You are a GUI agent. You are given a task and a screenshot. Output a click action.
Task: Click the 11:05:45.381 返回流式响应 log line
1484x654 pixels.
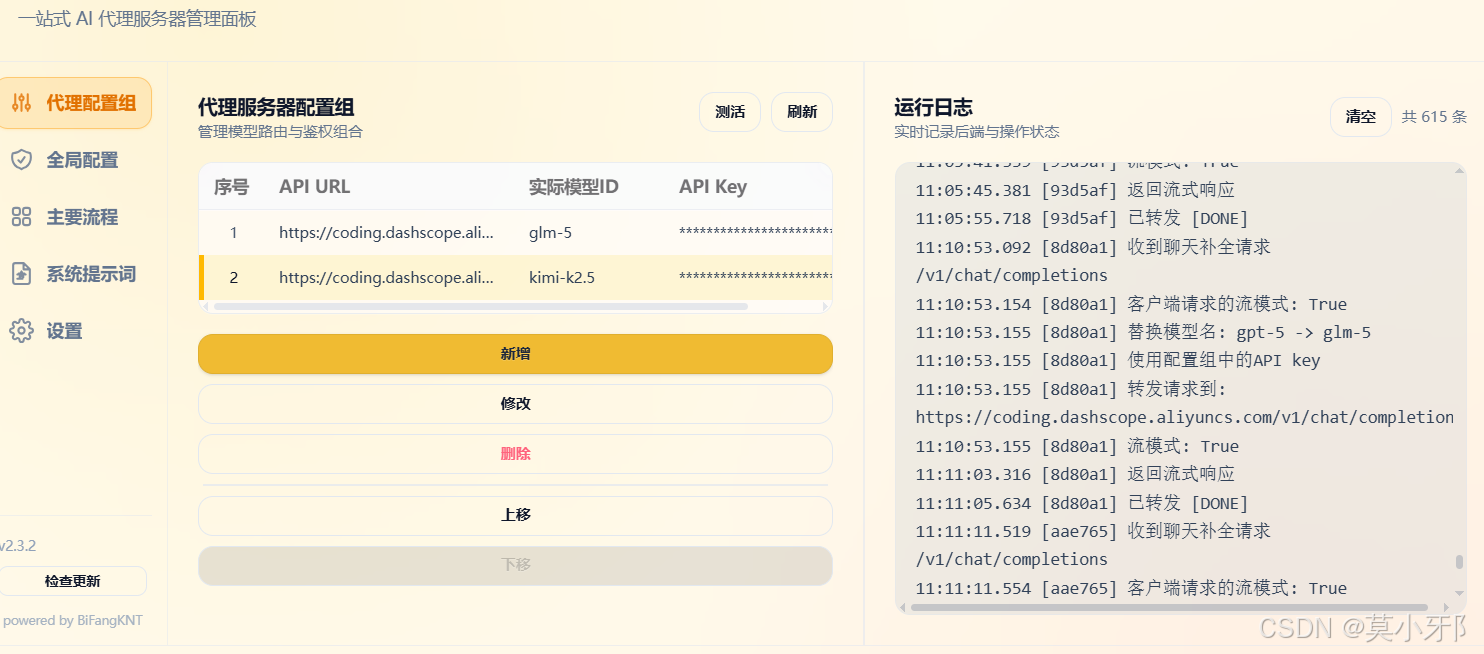click(x=1075, y=190)
